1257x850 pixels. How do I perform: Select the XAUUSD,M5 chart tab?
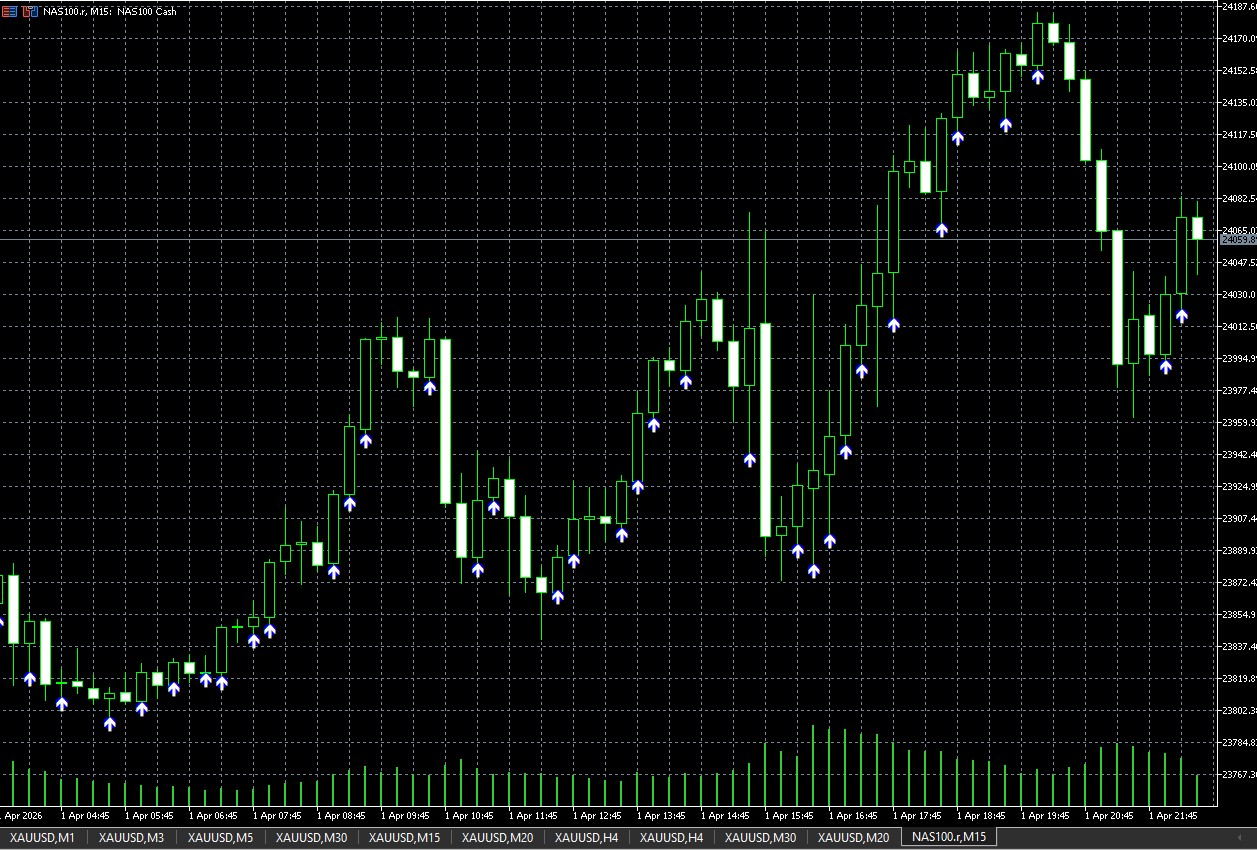click(220, 837)
